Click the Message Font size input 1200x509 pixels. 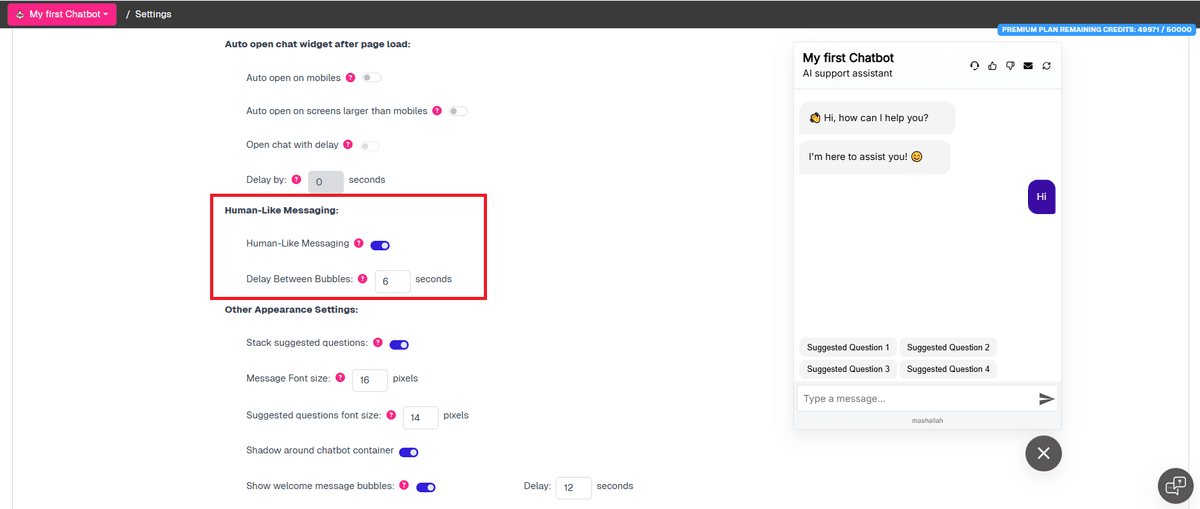click(369, 380)
